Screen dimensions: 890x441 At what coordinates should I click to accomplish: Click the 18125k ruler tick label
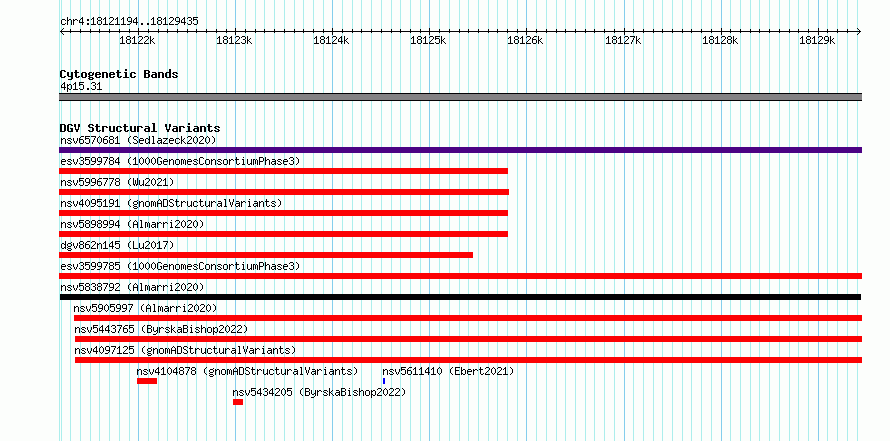(x=428, y=41)
